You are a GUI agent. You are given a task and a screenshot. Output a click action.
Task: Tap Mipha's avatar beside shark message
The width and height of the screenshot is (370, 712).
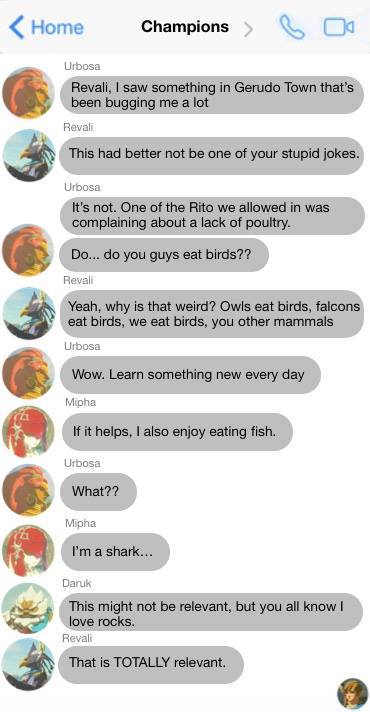[28, 551]
